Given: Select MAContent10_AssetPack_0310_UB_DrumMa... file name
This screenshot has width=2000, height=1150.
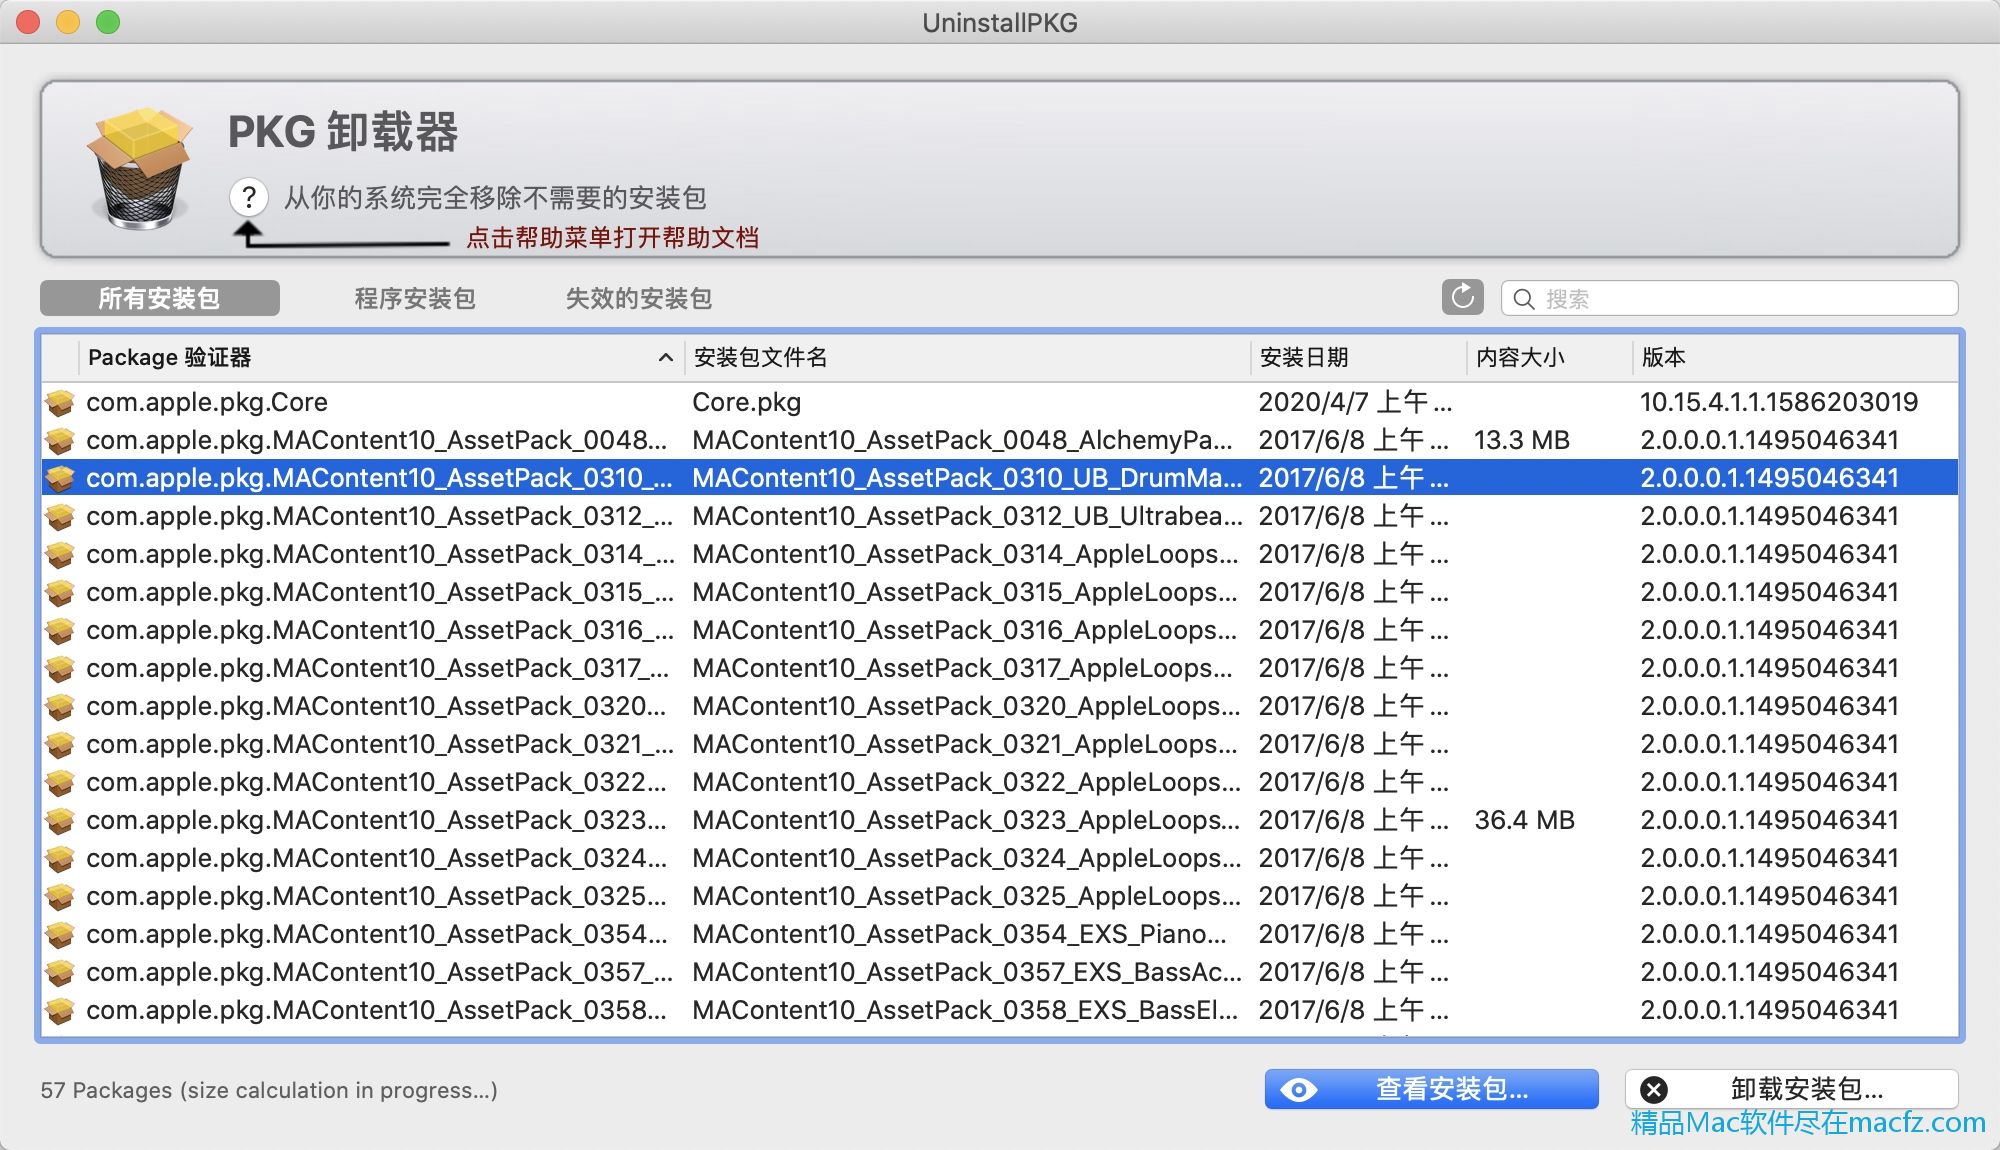Looking at the screenshot, I should point(967,478).
